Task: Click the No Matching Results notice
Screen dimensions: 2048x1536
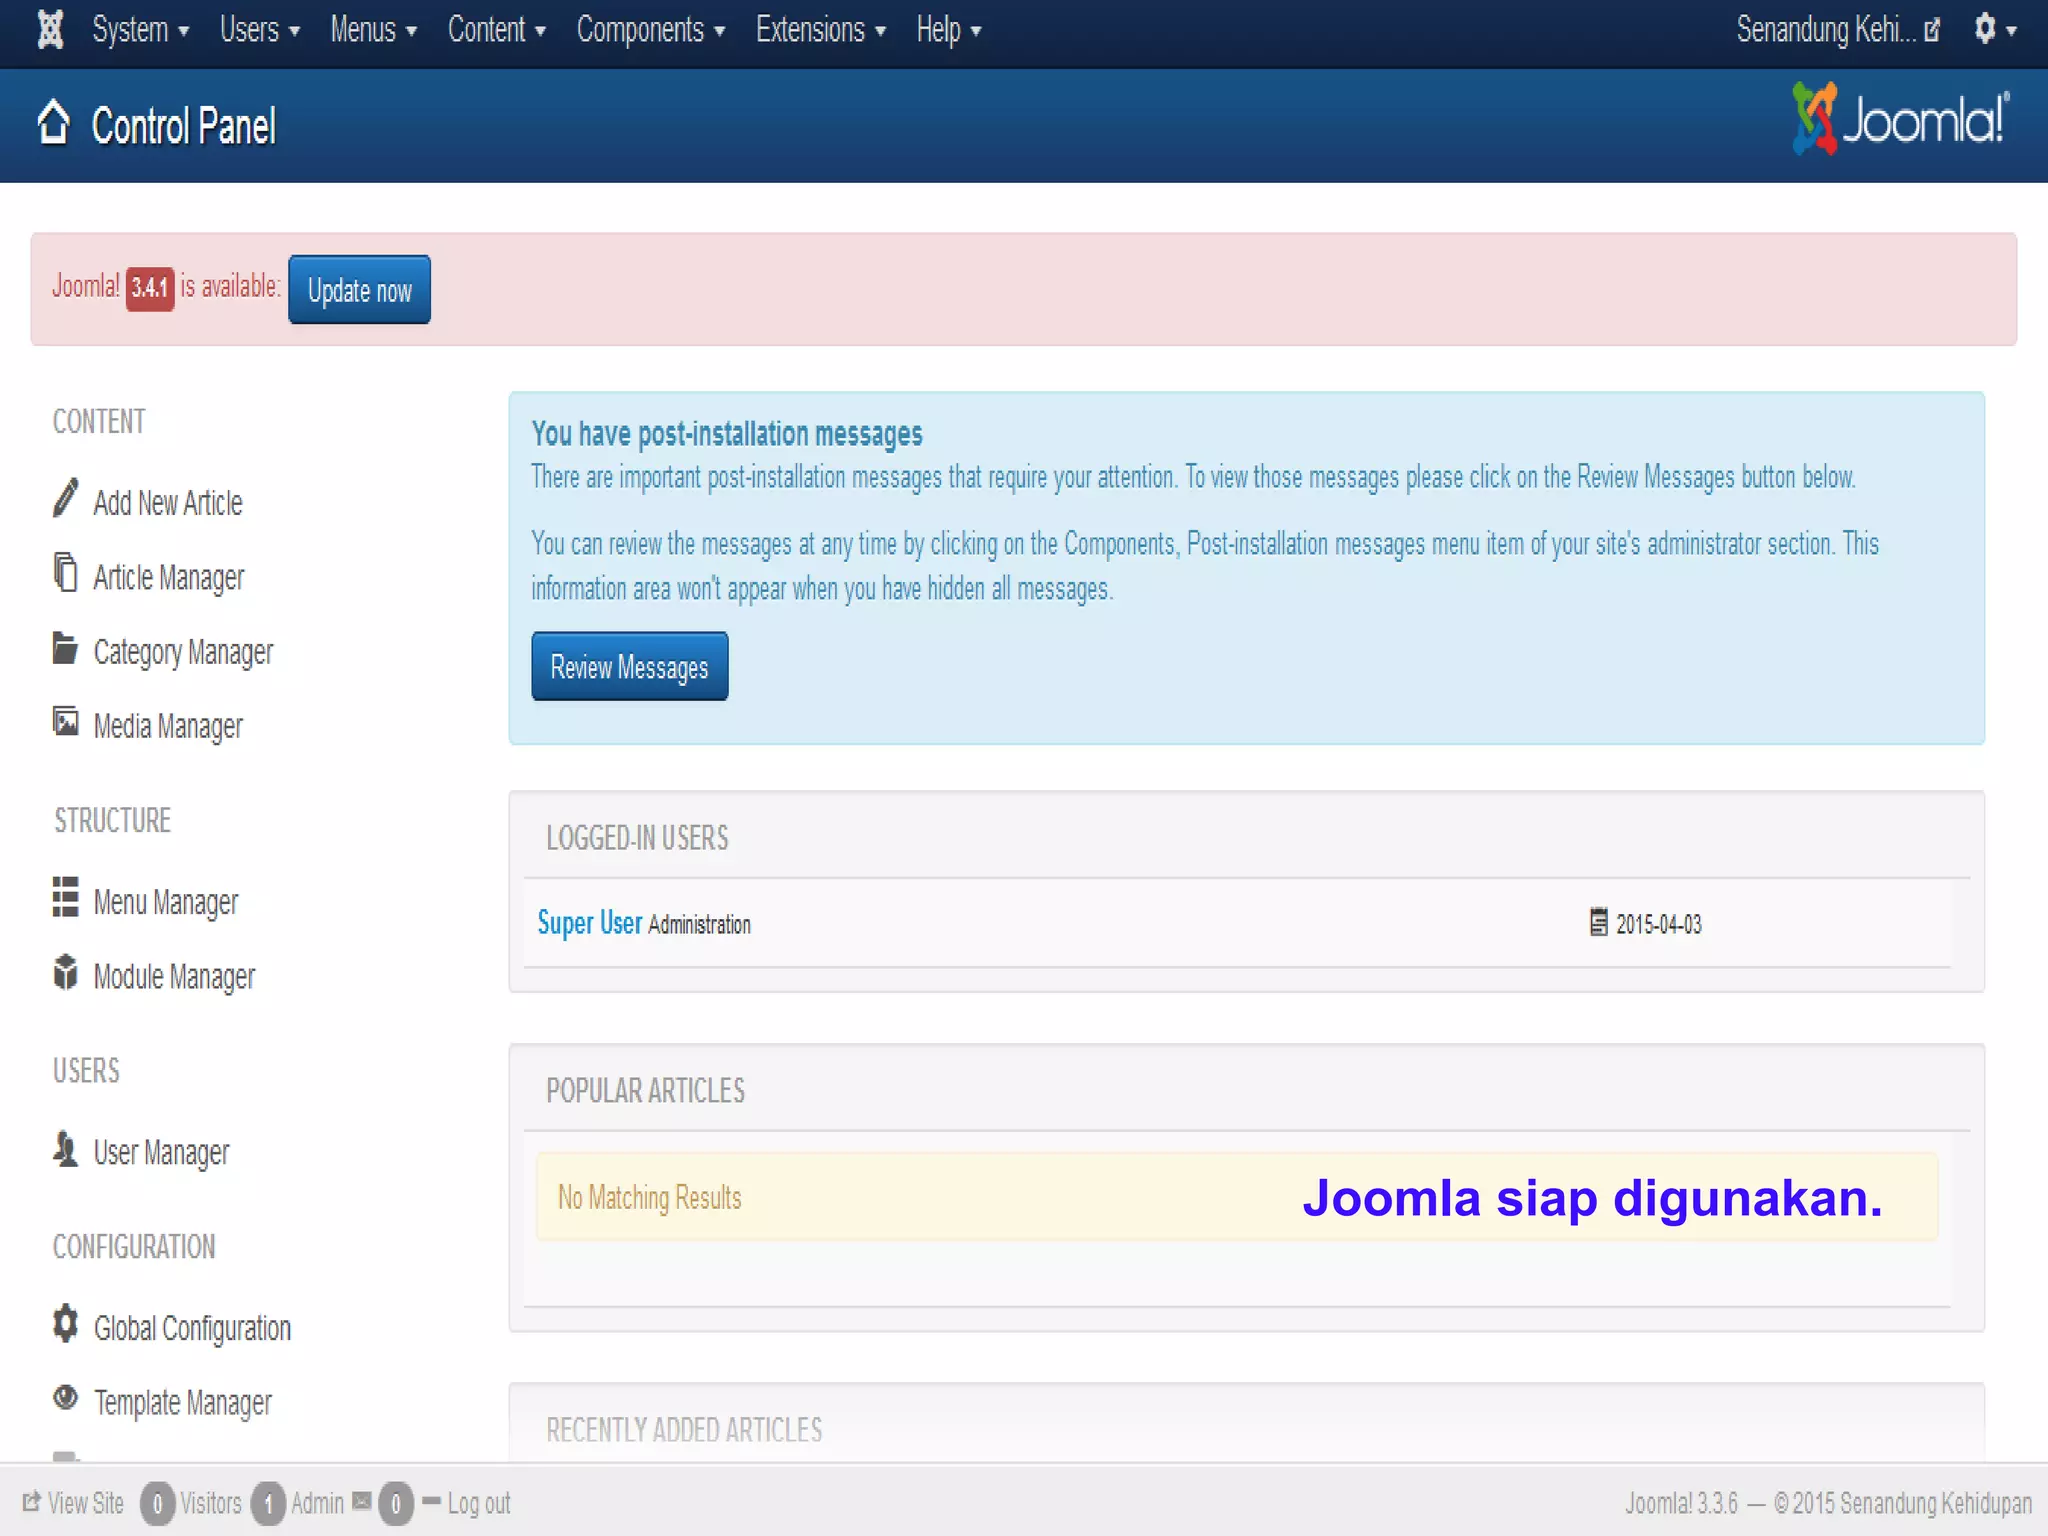Action: (1237, 1197)
